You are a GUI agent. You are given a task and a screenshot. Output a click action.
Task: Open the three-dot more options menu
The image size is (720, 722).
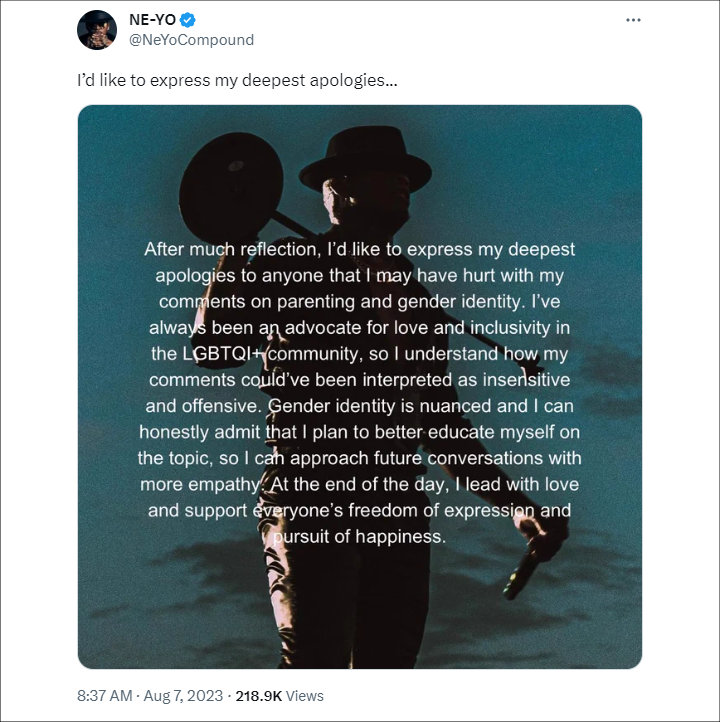pyautogui.click(x=633, y=20)
